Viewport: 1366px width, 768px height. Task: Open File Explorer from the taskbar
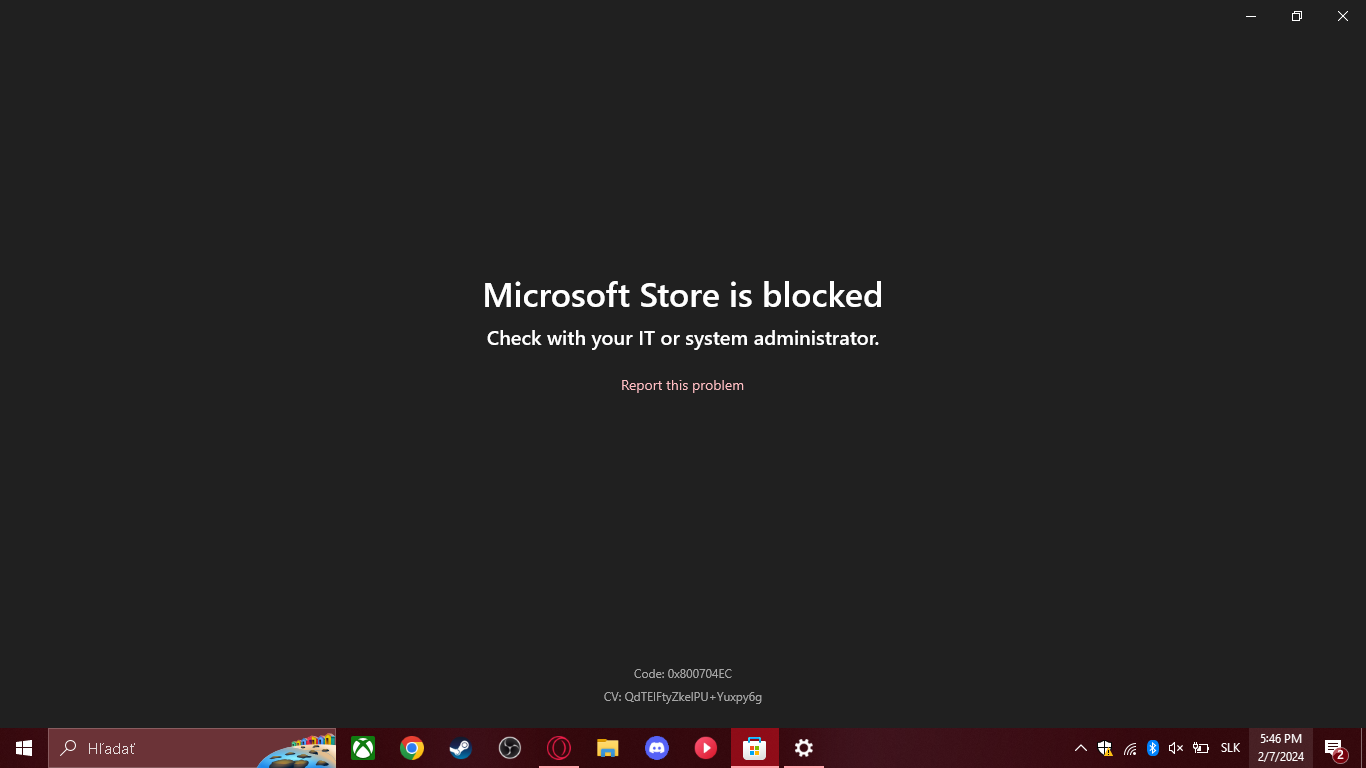[608, 748]
